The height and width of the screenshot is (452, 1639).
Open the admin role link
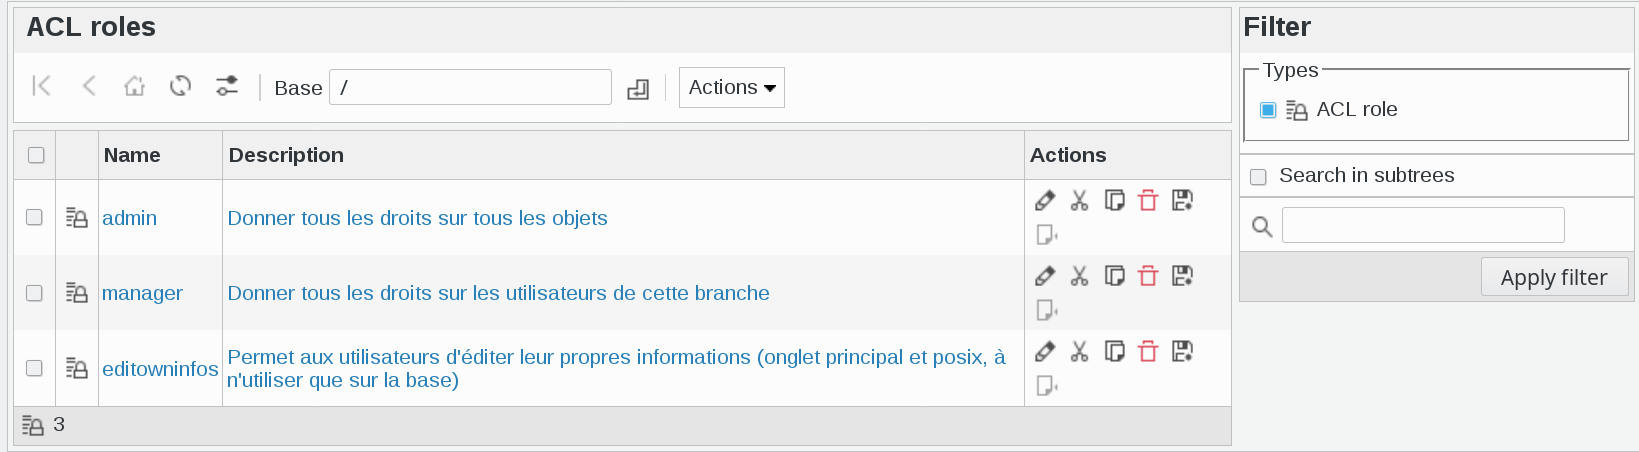pos(129,218)
